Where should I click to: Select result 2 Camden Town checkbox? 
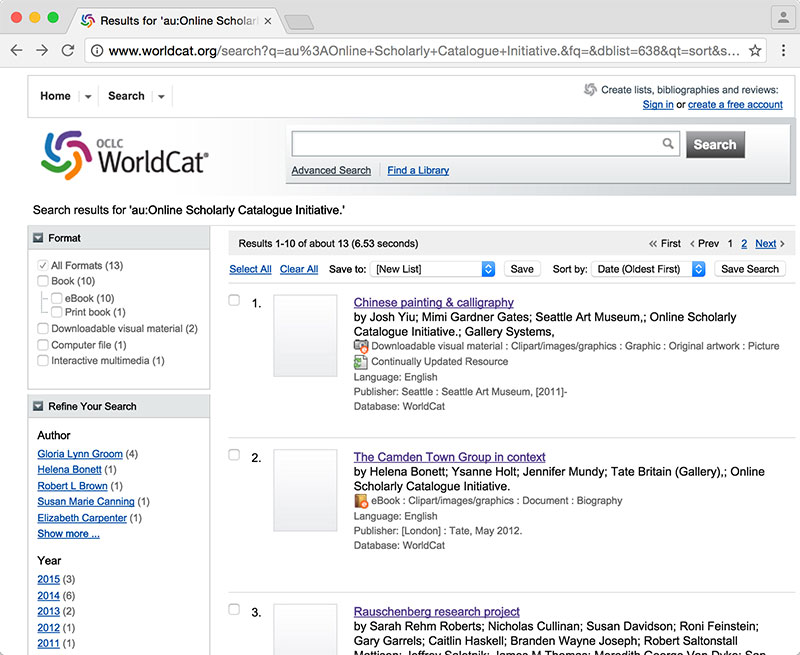click(x=234, y=455)
